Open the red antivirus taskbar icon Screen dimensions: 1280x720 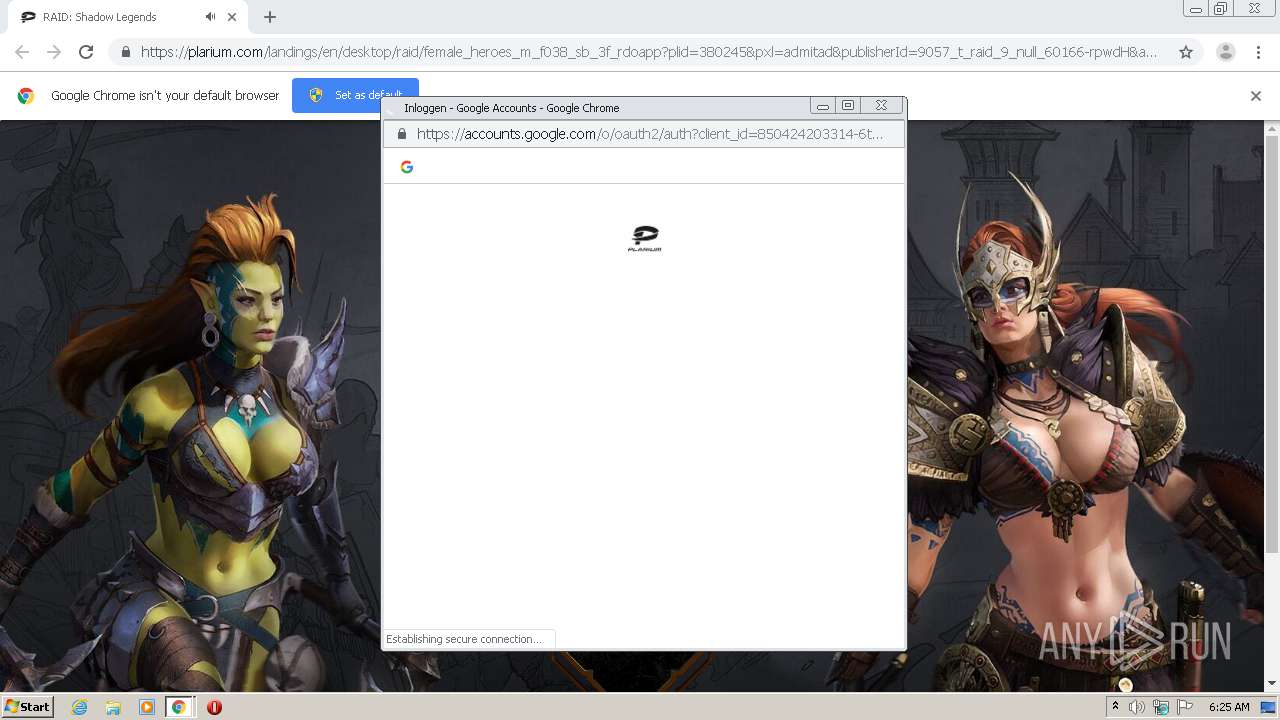point(214,707)
